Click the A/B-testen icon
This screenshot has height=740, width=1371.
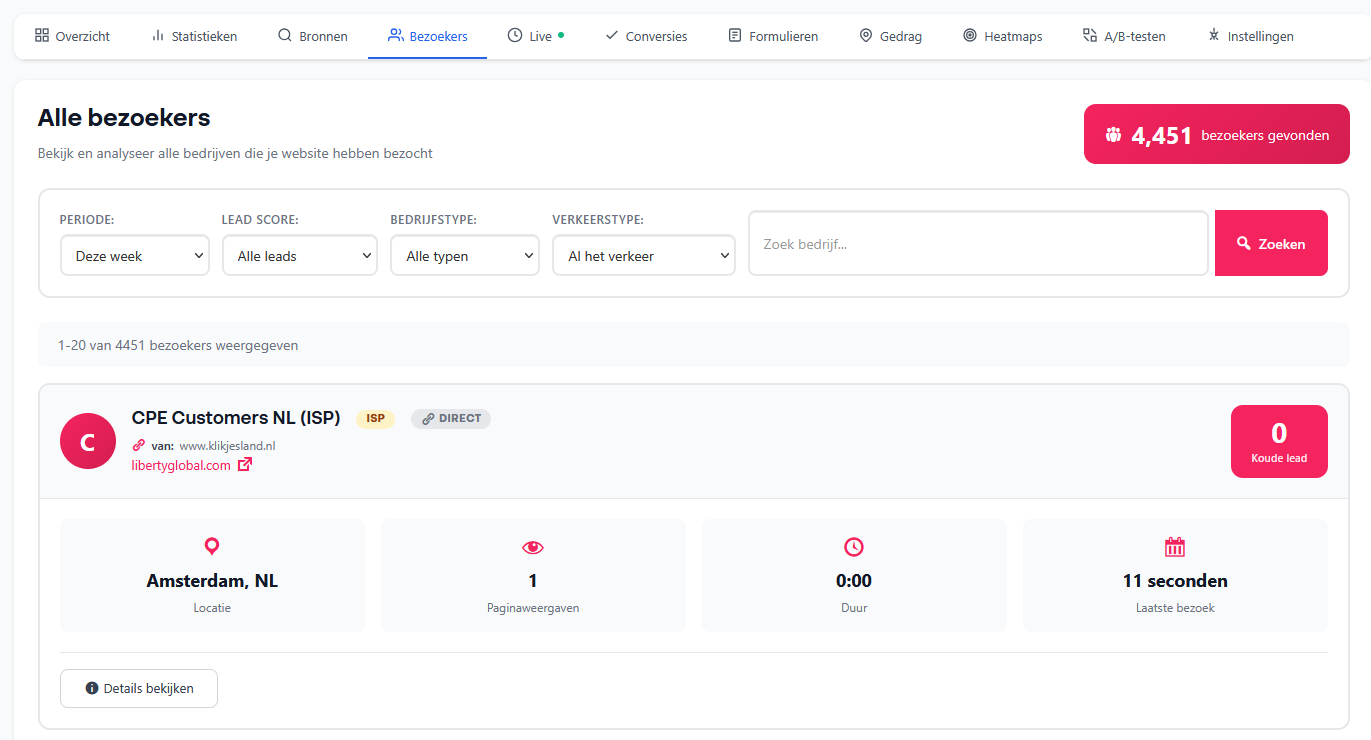click(1090, 35)
